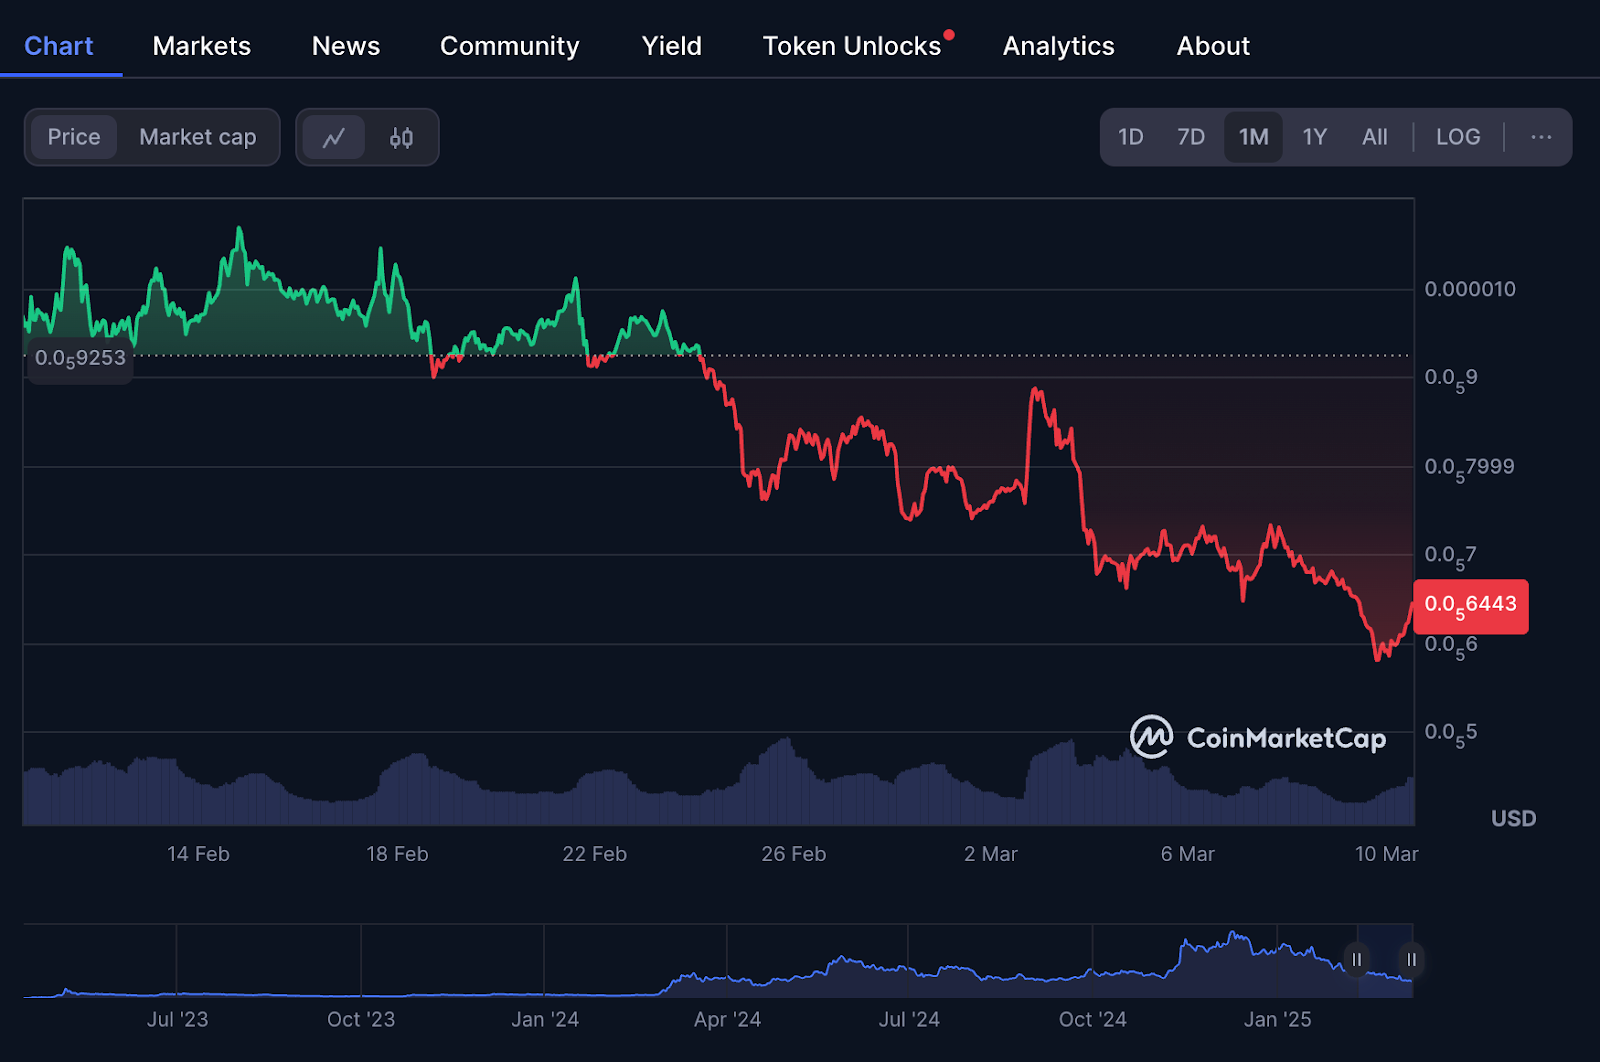Click the left date-range slider handle
The width and height of the screenshot is (1600, 1062).
[x=1357, y=959]
